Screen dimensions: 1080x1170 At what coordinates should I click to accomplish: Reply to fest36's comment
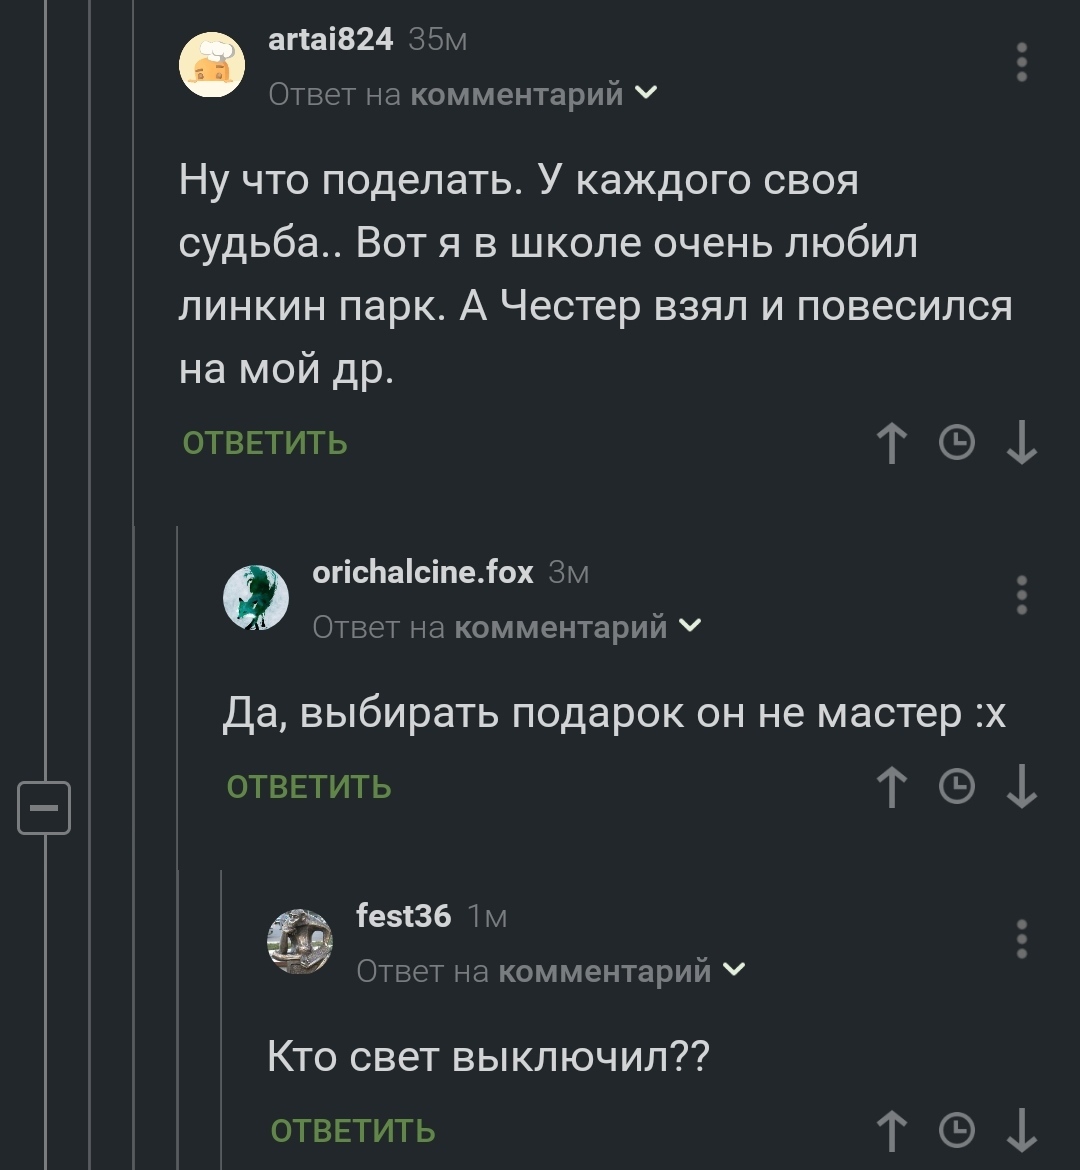pos(353,1130)
